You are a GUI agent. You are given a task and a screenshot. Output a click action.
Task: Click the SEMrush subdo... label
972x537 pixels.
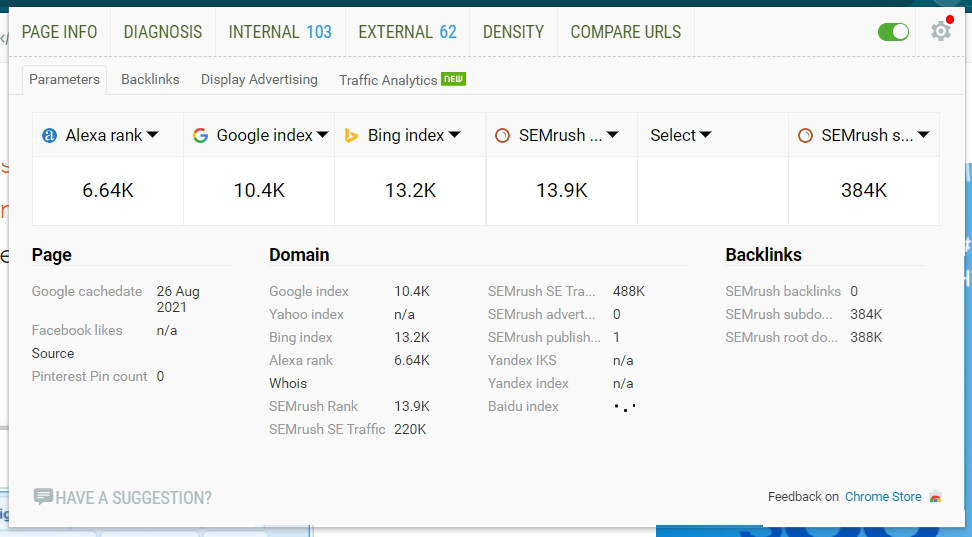coord(779,314)
